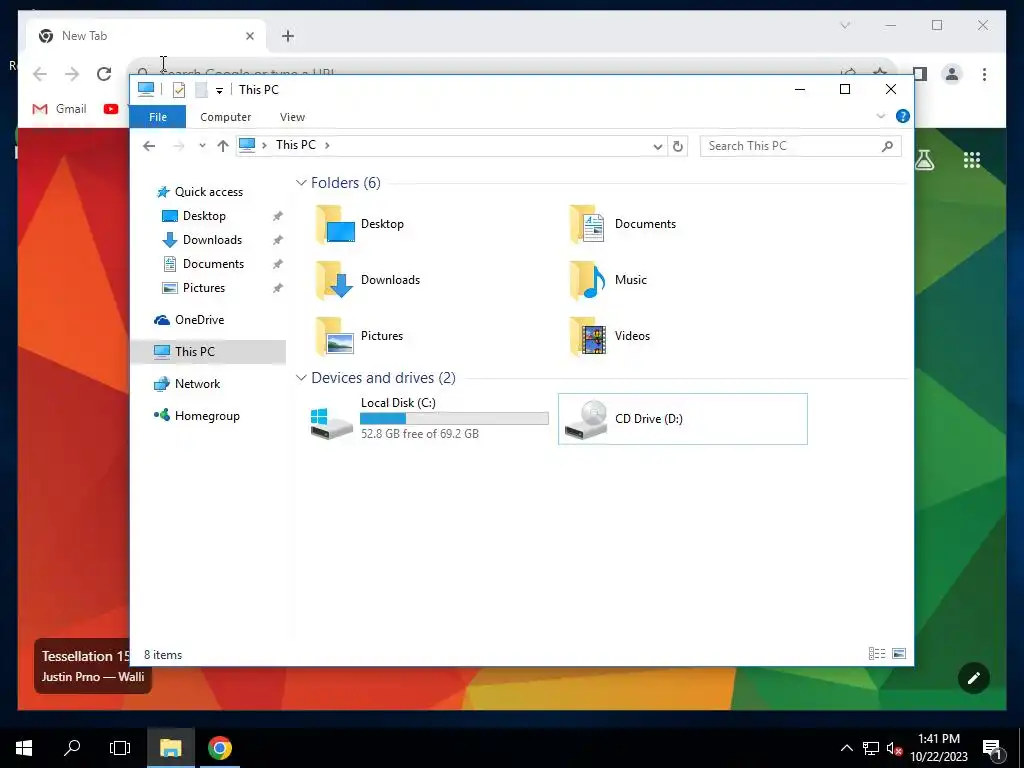The width and height of the screenshot is (1024, 768).
Task: Select the Videos folder icon
Action: tap(588, 336)
